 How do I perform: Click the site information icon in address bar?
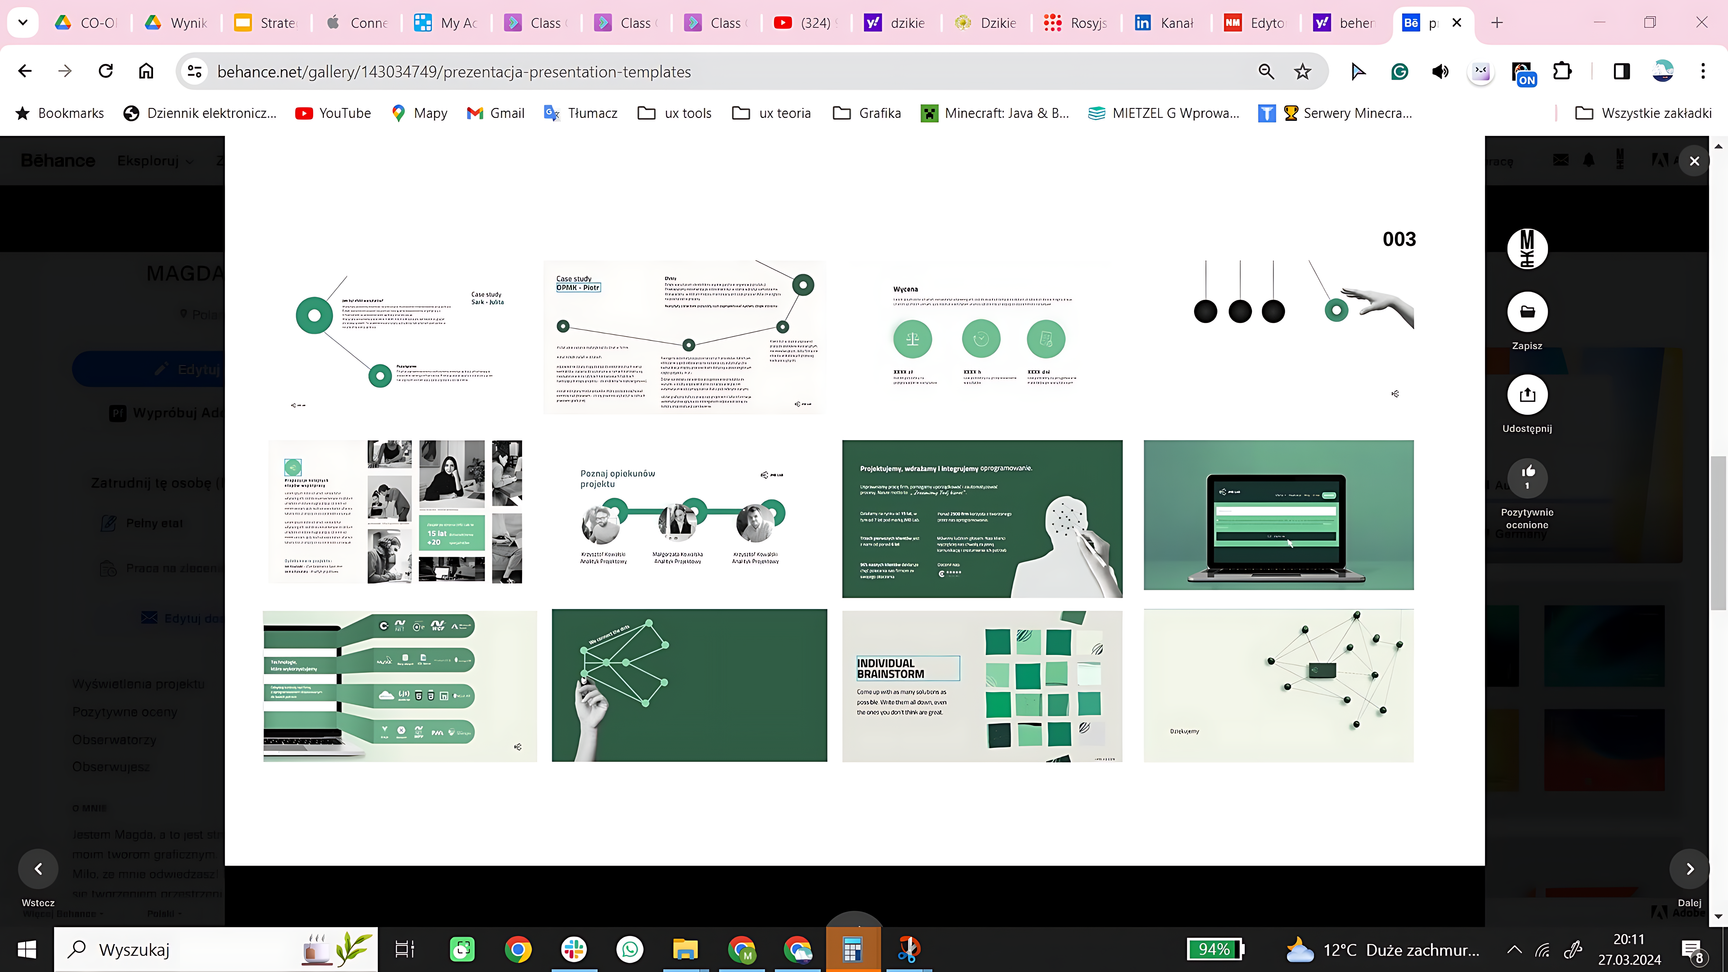coord(195,71)
